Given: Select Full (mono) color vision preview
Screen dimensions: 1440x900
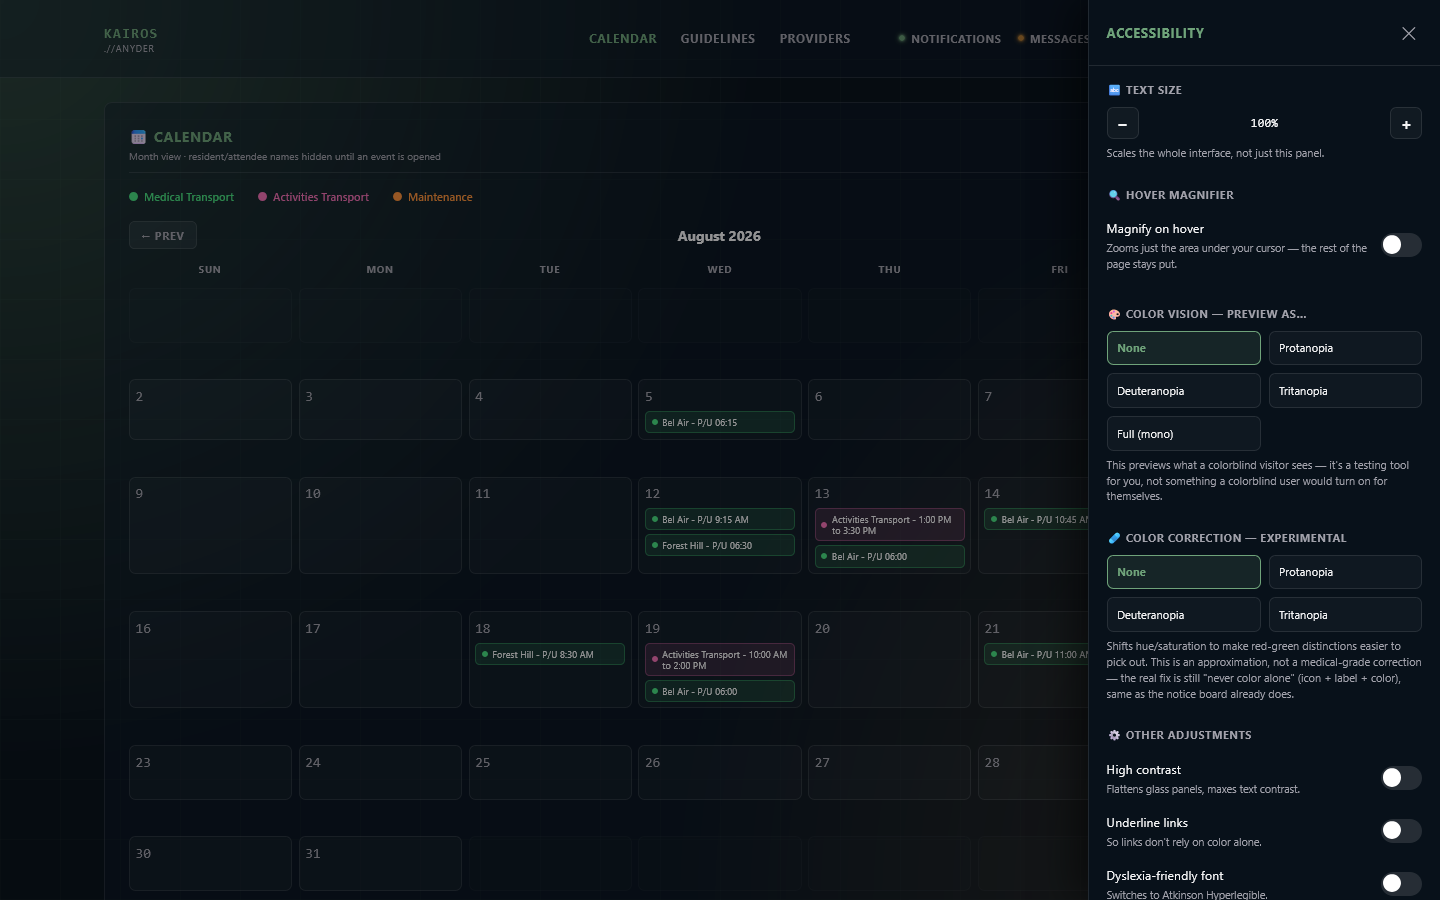Looking at the screenshot, I should pyautogui.click(x=1183, y=434).
